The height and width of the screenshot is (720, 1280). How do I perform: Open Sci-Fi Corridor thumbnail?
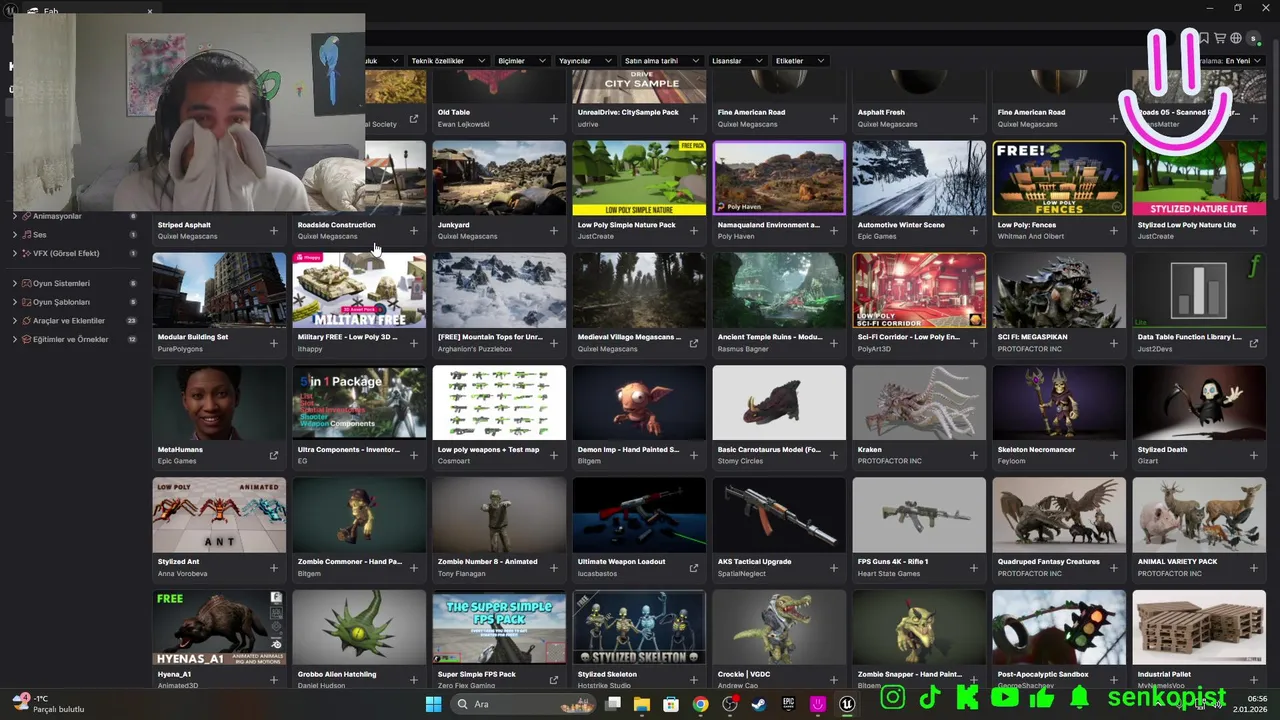tap(919, 290)
